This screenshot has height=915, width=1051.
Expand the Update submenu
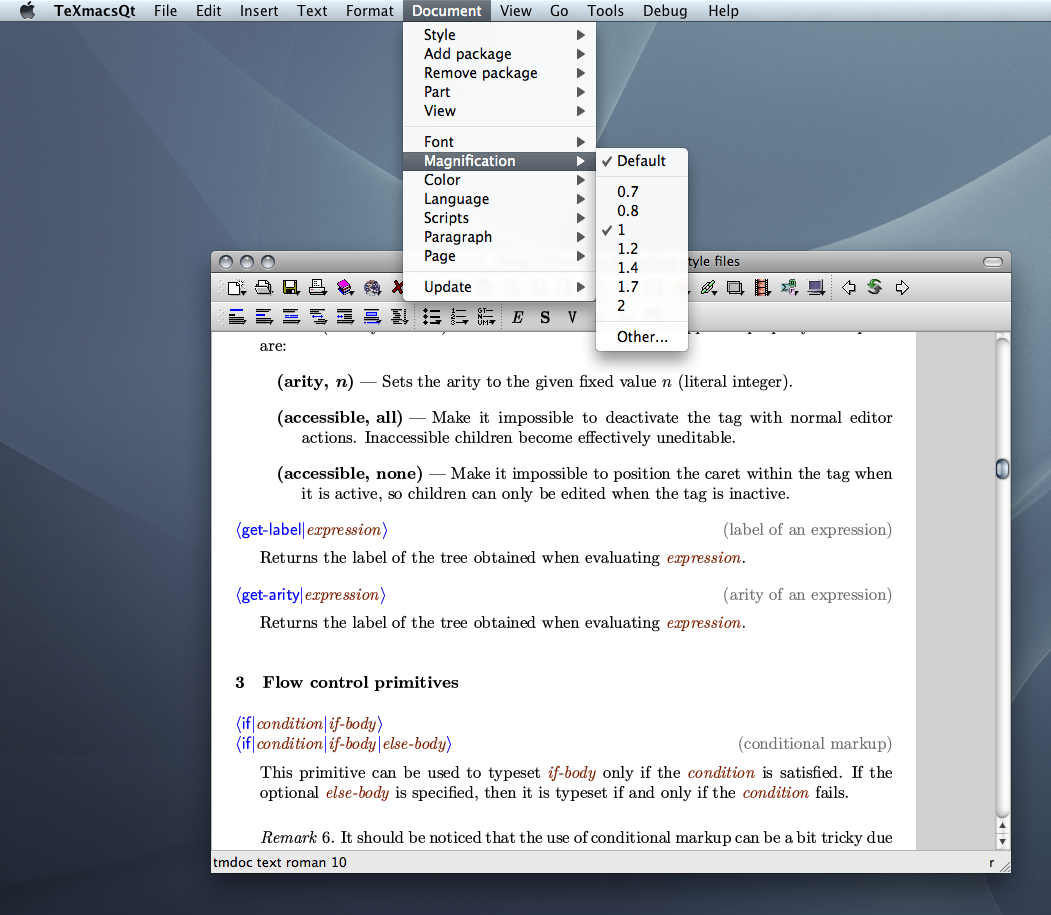(x=499, y=287)
